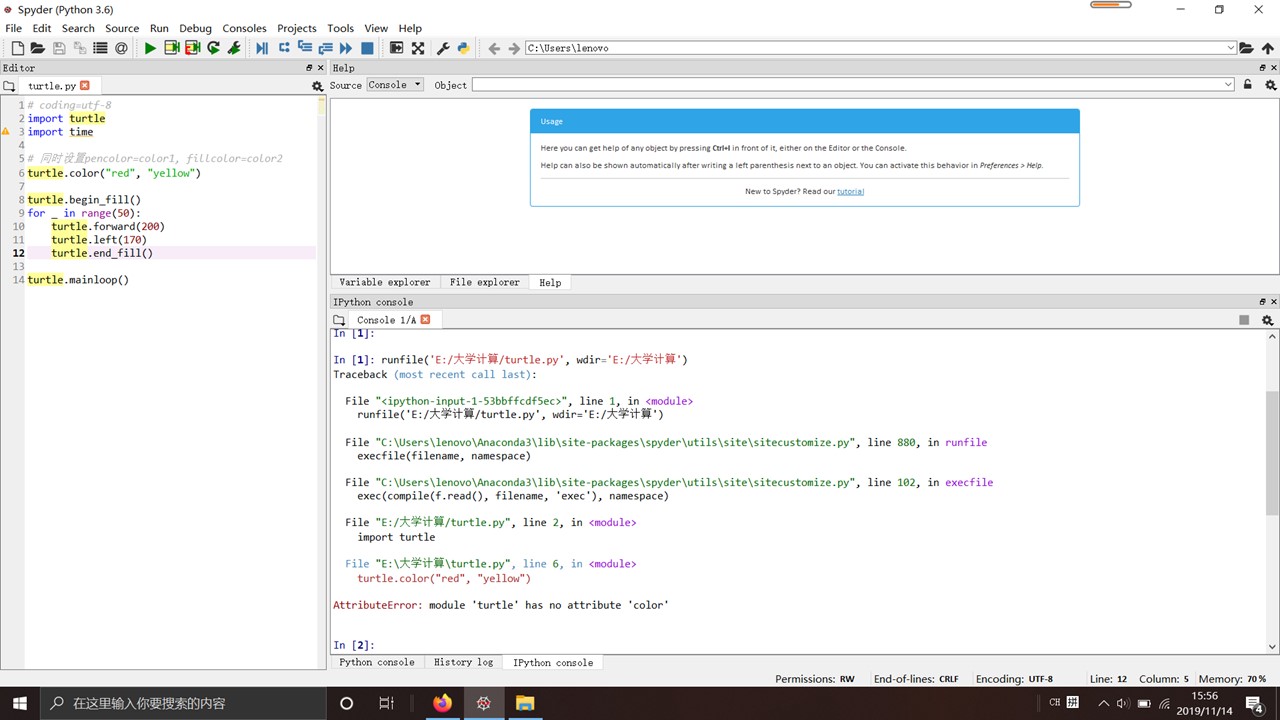Open Source Console dropdown in Help
The height and width of the screenshot is (720, 1280).
395,85
